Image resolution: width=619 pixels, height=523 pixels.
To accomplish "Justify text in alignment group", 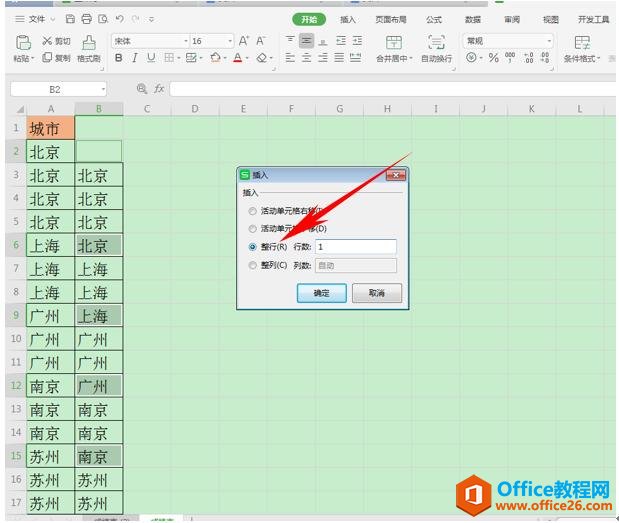I will point(339,58).
